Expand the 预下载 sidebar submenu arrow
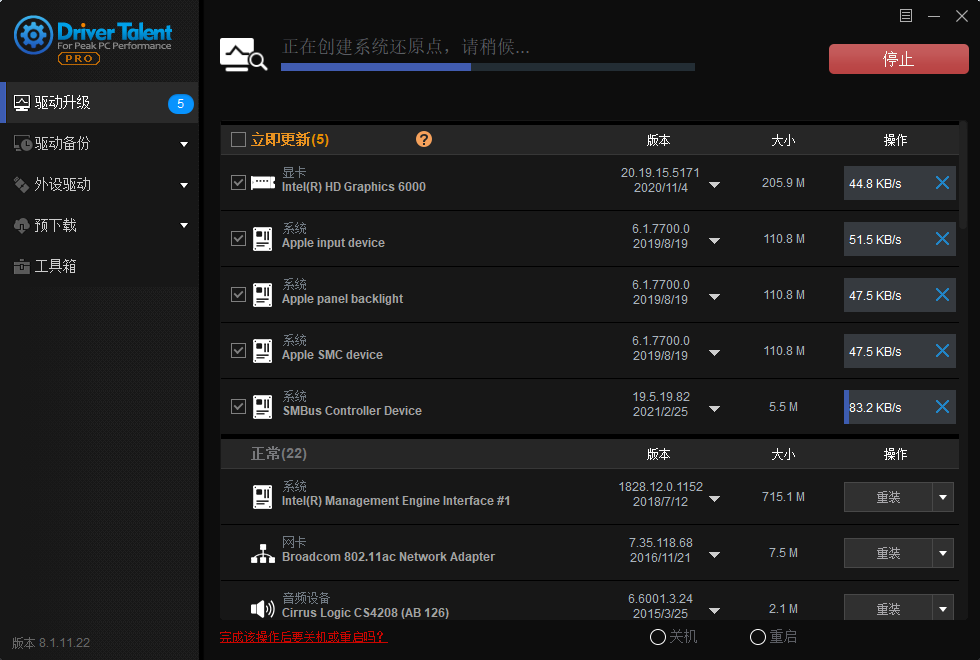 [184, 226]
